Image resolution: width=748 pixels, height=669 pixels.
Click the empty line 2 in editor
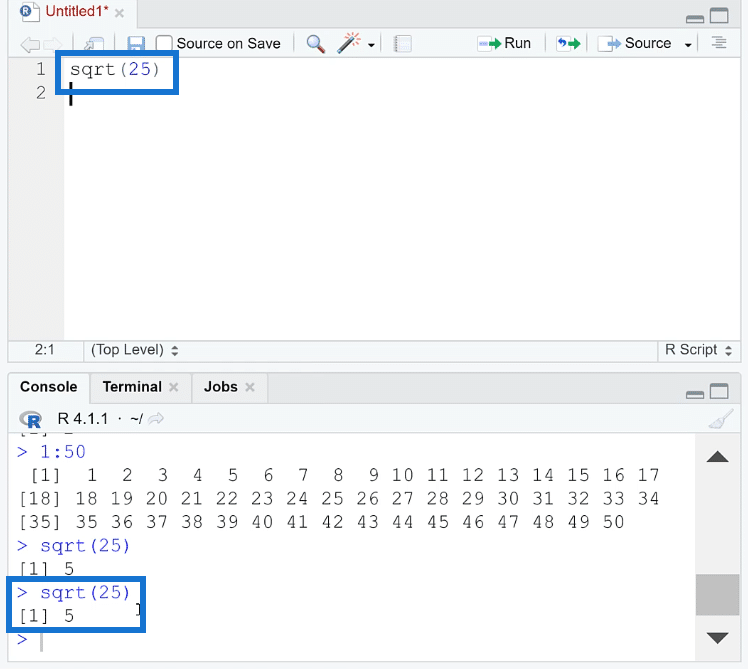tap(401, 93)
